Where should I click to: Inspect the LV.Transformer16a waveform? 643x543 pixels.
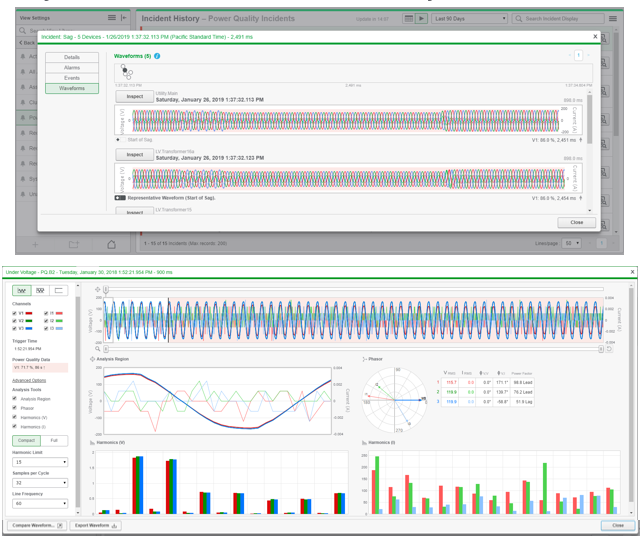pos(135,155)
